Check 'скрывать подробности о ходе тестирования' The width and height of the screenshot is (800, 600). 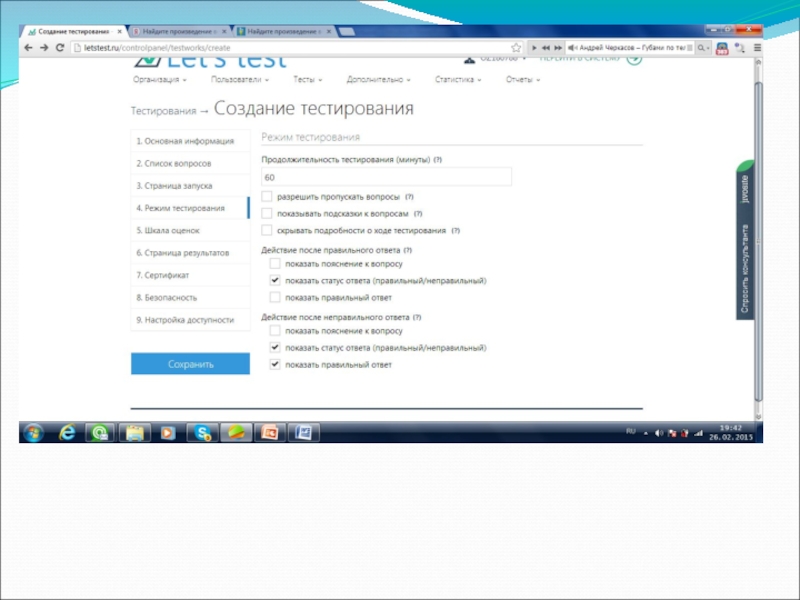[x=266, y=230]
